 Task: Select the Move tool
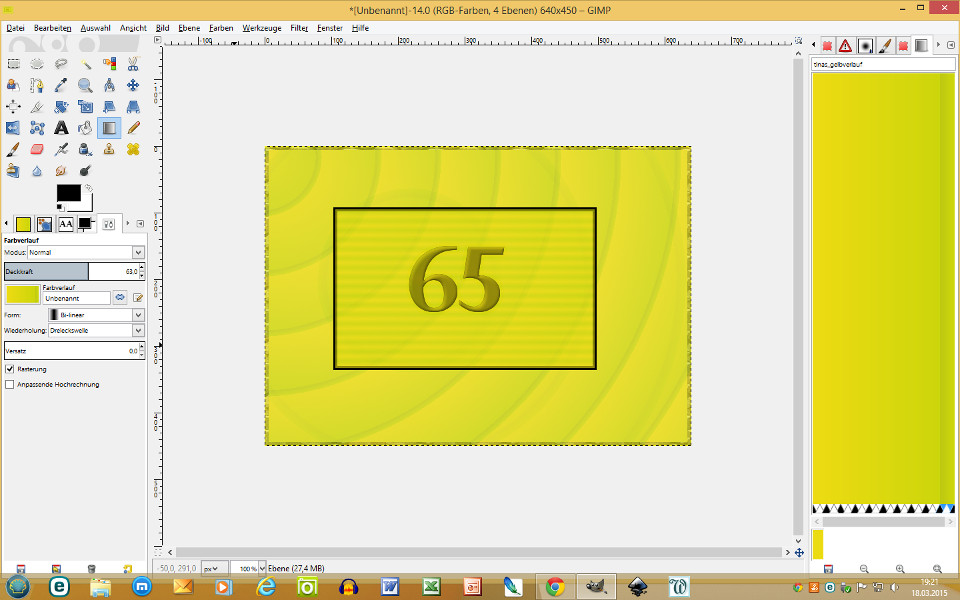pyautogui.click(x=133, y=85)
